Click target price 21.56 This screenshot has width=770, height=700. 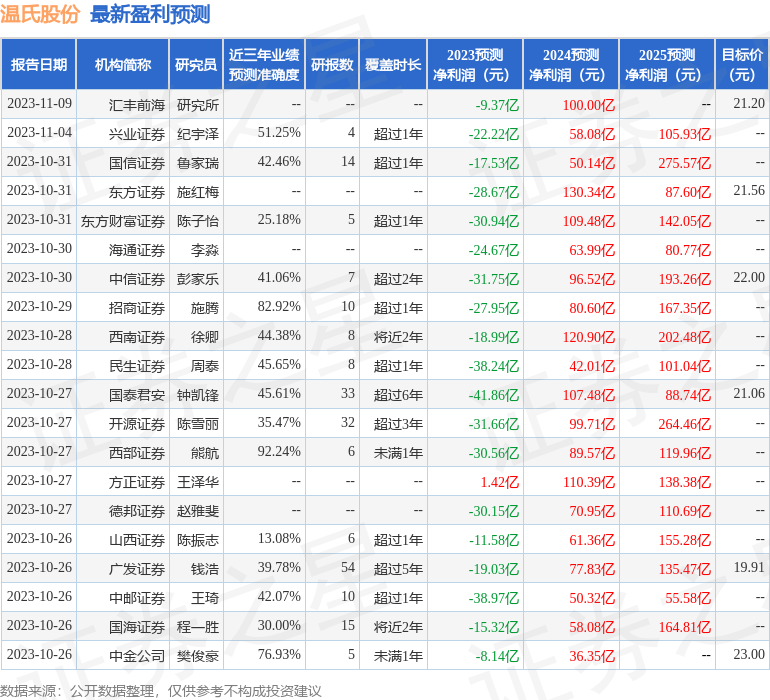coord(749,190)
